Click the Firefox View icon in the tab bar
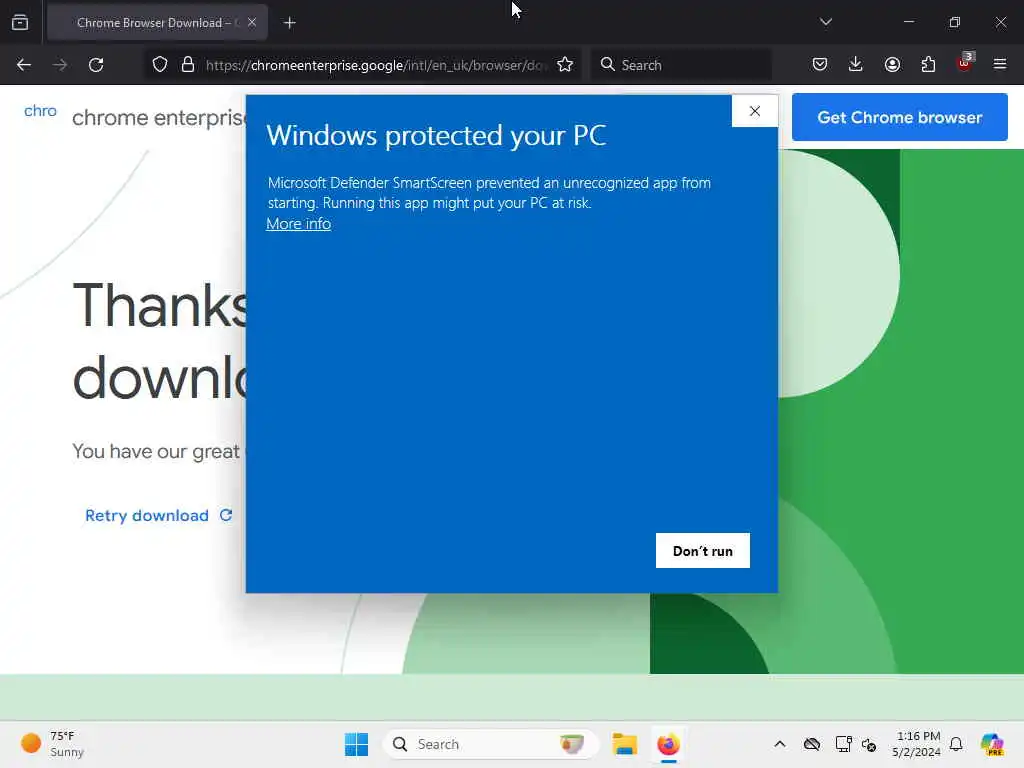This screenshot has height=768, width=1024. (20, 23)
